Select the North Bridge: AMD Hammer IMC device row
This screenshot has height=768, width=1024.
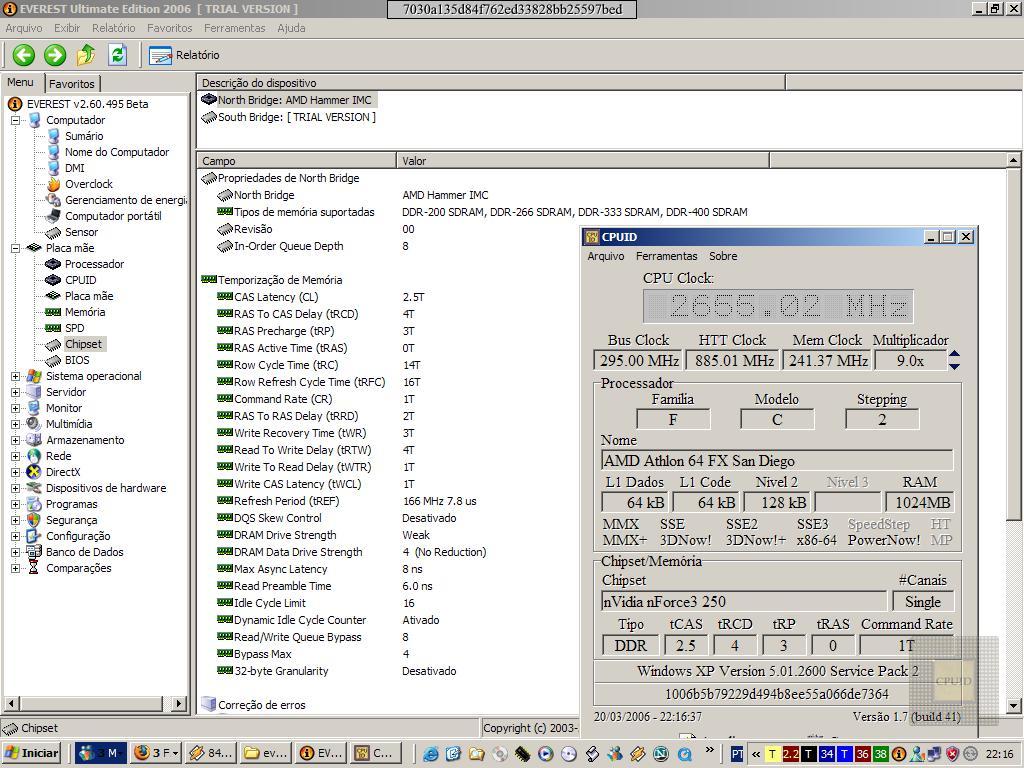(288, 100)
